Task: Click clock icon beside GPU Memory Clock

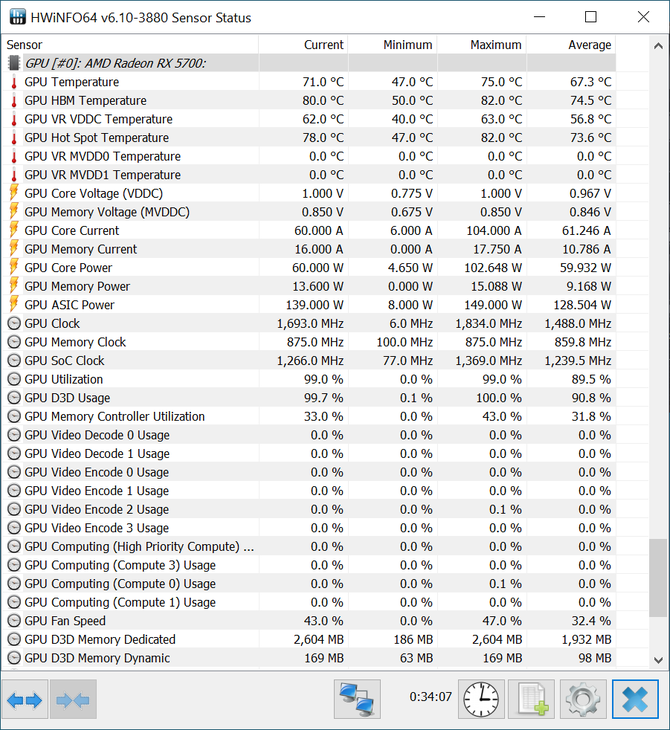Action: (x=14, y=342)
